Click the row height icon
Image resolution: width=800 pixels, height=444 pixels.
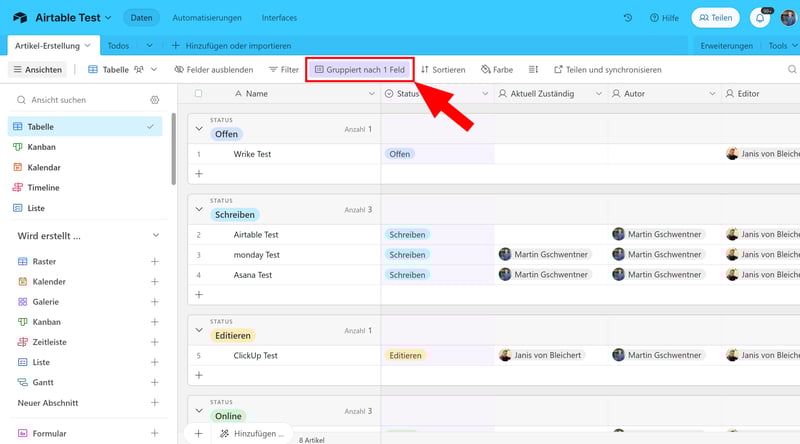click(533, 70)
